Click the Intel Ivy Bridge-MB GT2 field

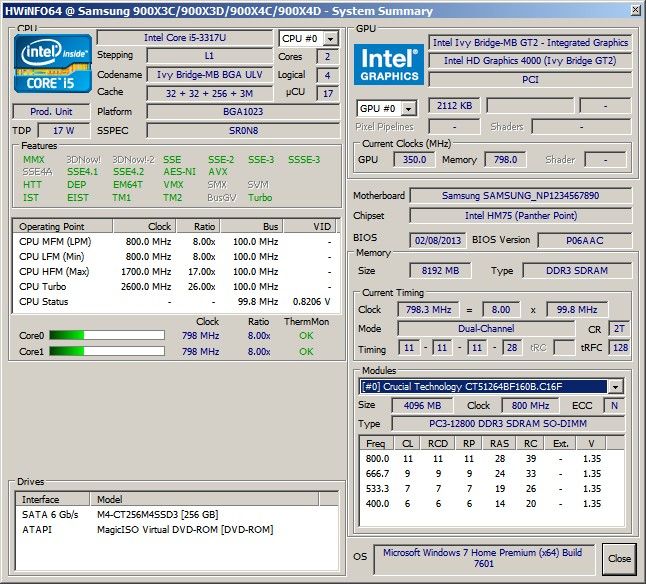530,42
